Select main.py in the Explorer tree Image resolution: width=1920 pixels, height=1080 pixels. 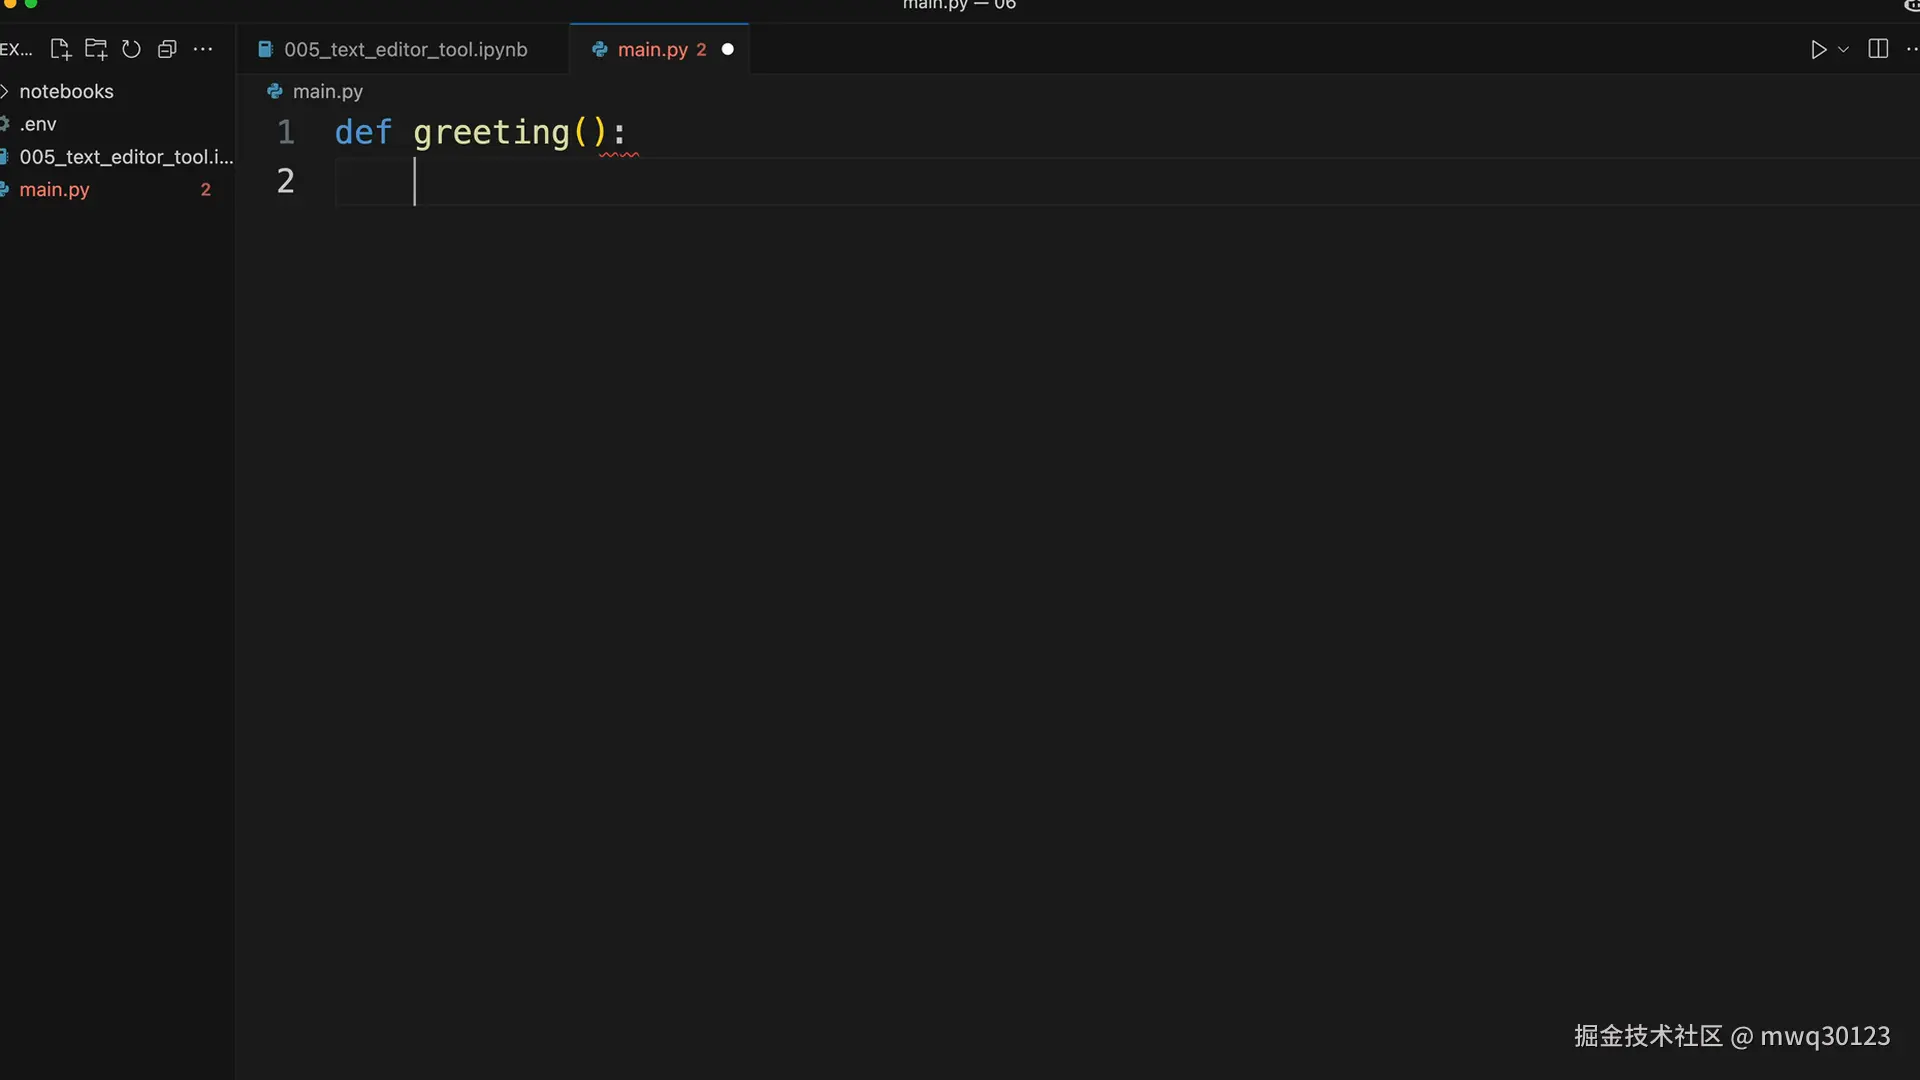[54, 189]
